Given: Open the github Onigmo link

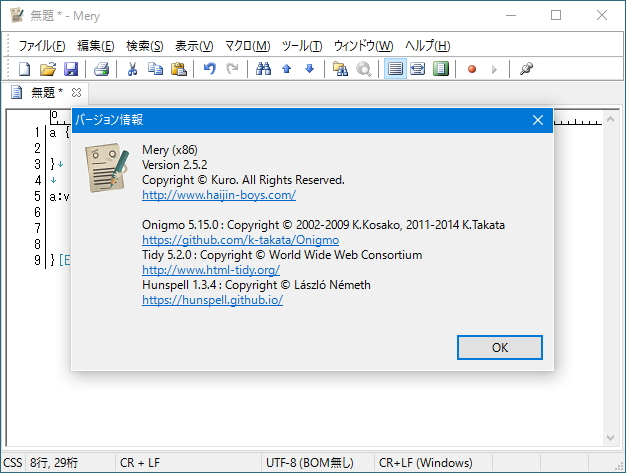Looking at the screenshot, I should tap(240, 240).
